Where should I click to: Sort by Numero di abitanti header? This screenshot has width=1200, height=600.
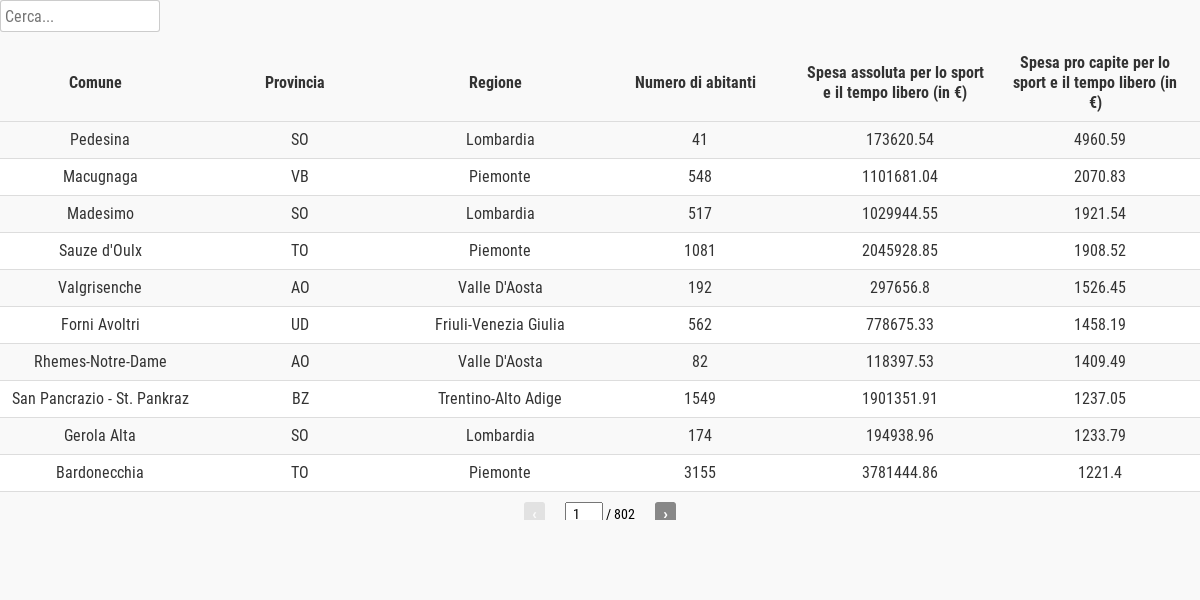695,83
